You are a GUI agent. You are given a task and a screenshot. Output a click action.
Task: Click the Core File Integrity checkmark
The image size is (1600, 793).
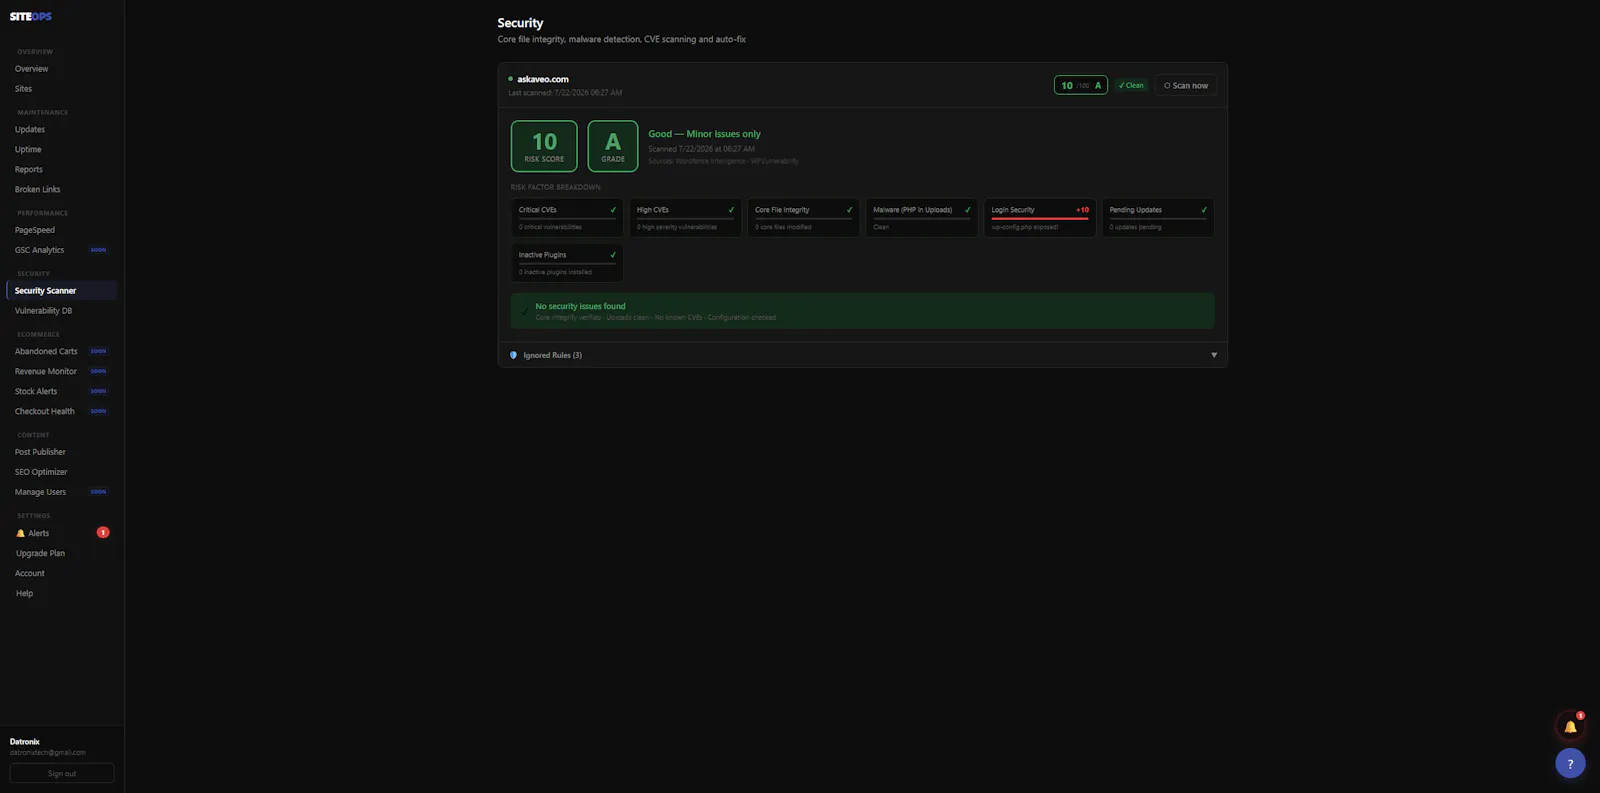point(849,210)
